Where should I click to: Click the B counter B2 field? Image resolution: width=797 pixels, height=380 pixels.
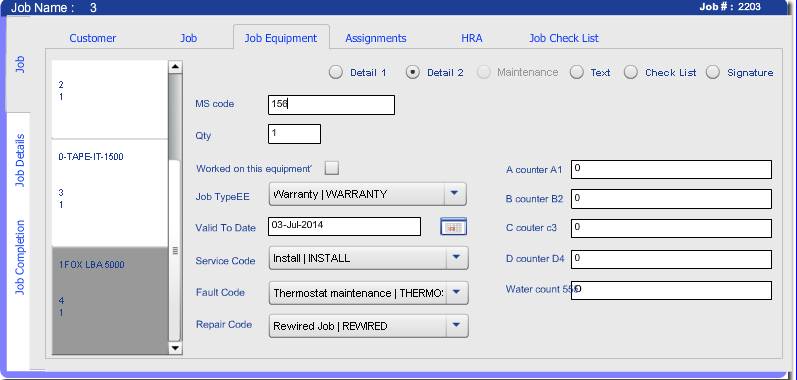[671, 199]
